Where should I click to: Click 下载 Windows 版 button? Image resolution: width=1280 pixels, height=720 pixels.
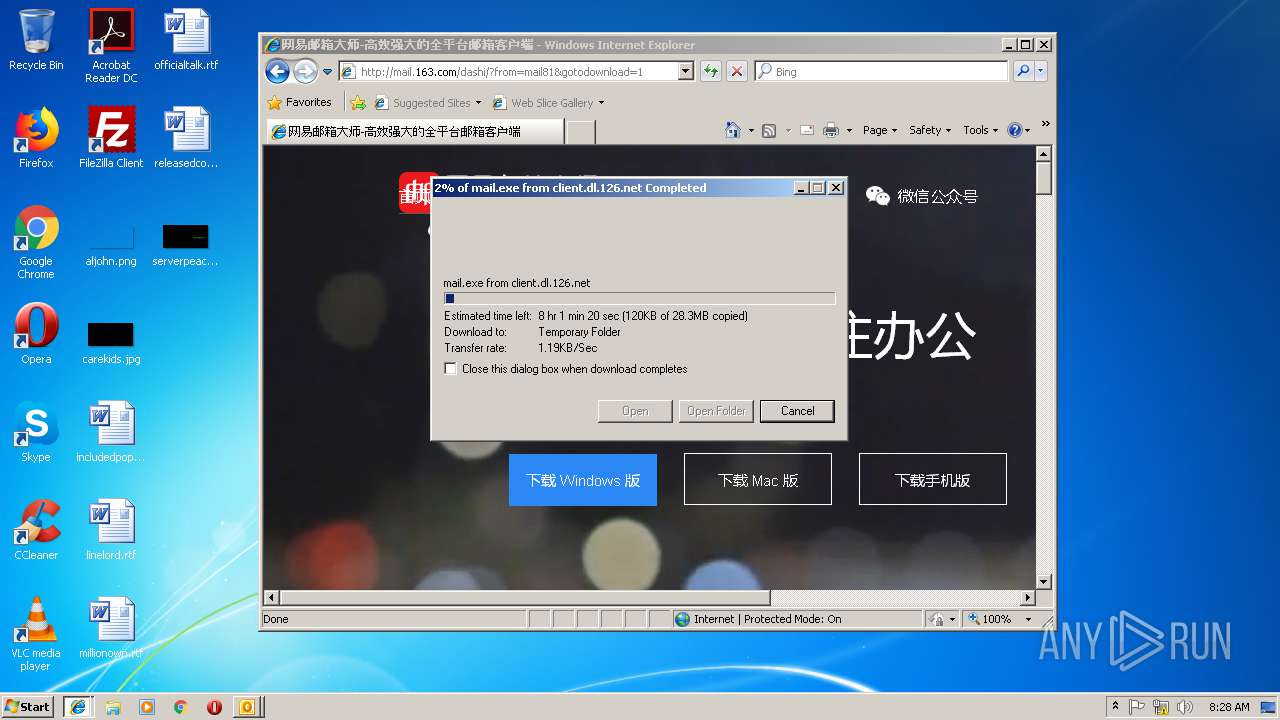click(x=583, y=480)
